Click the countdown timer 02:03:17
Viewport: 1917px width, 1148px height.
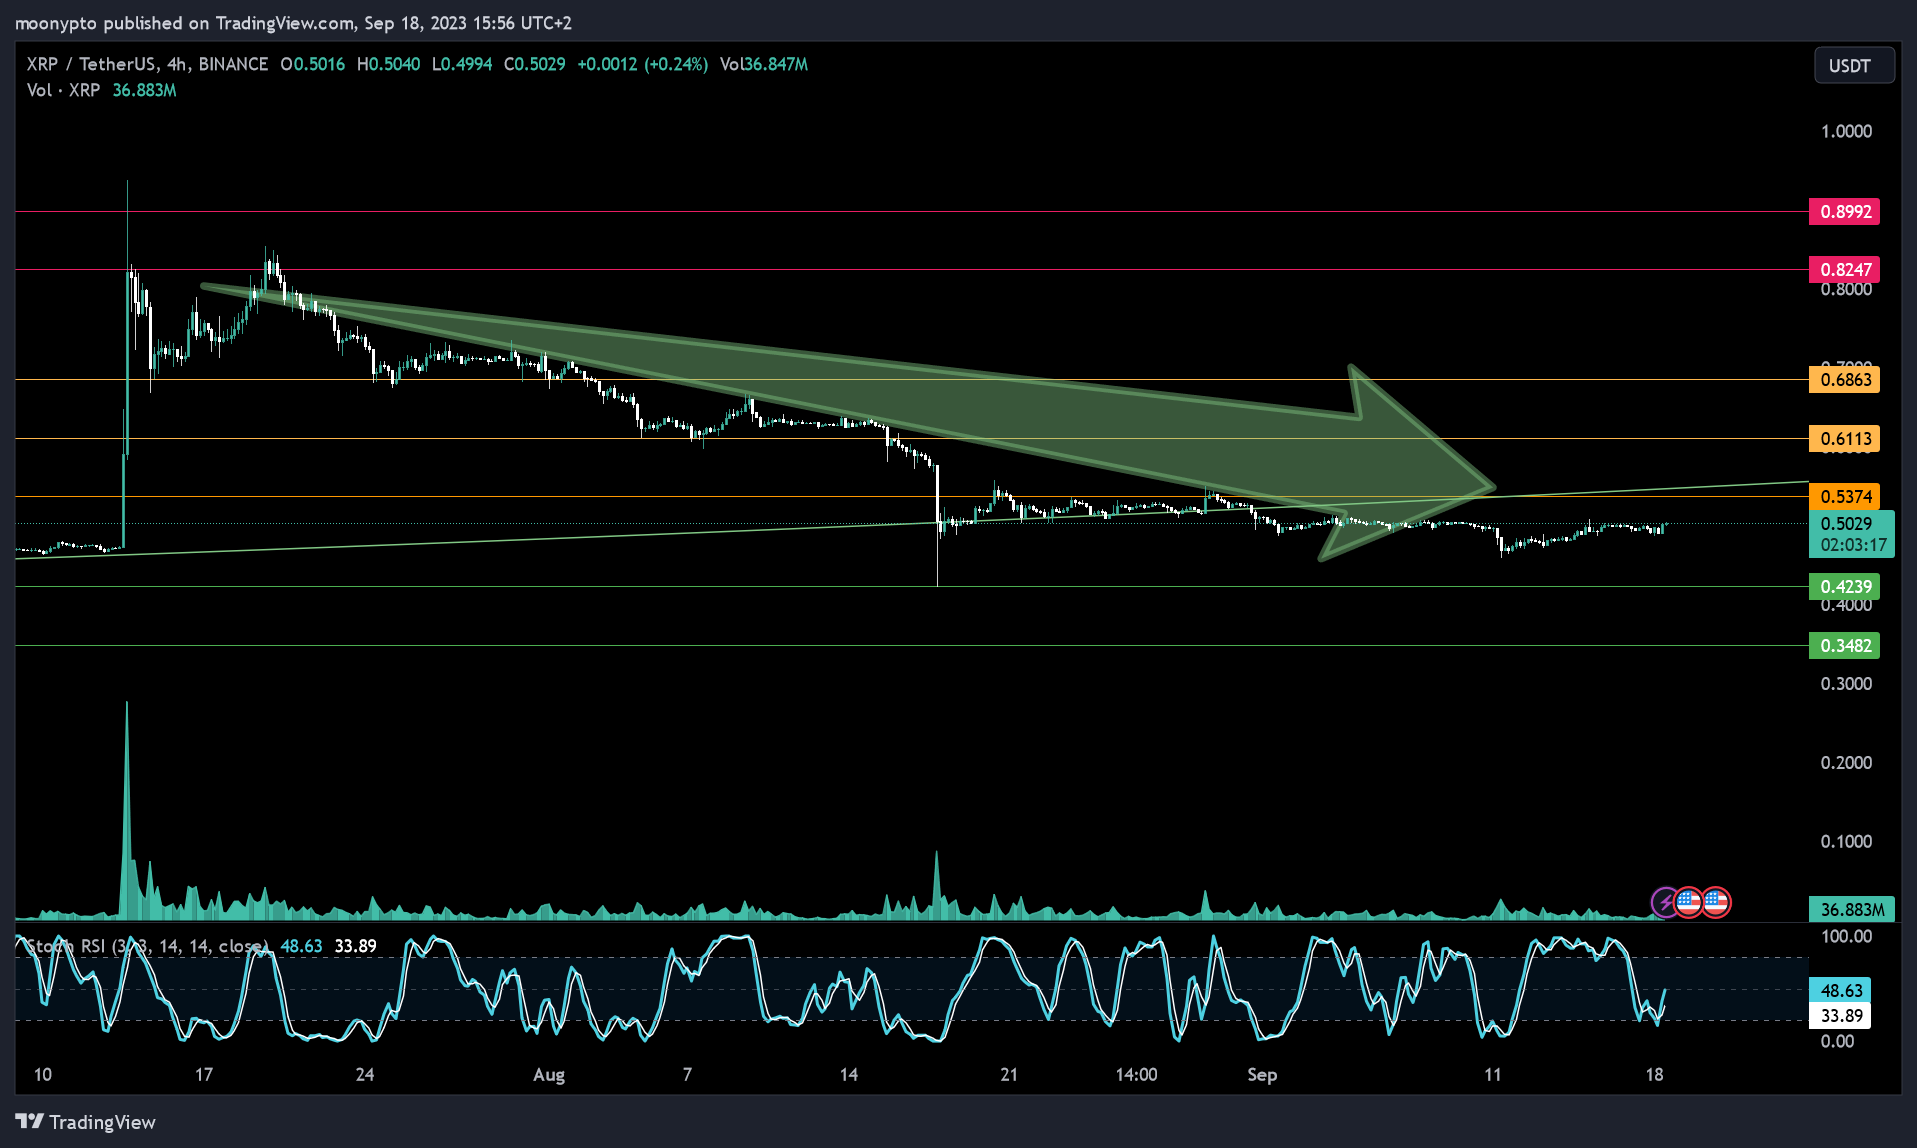(1853, 545)
